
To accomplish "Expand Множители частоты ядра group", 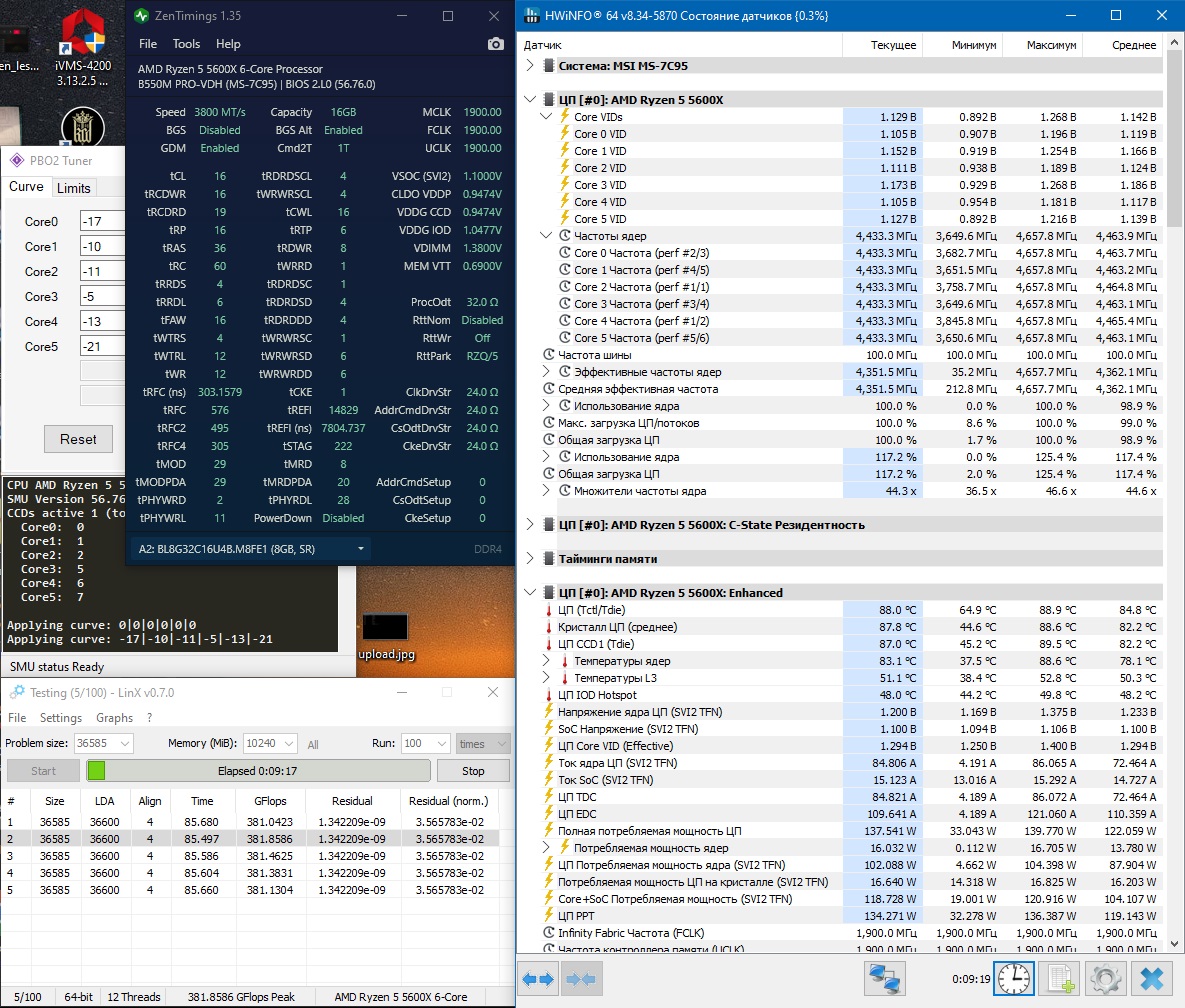I will pyautogui.click(x=546, y=490).
